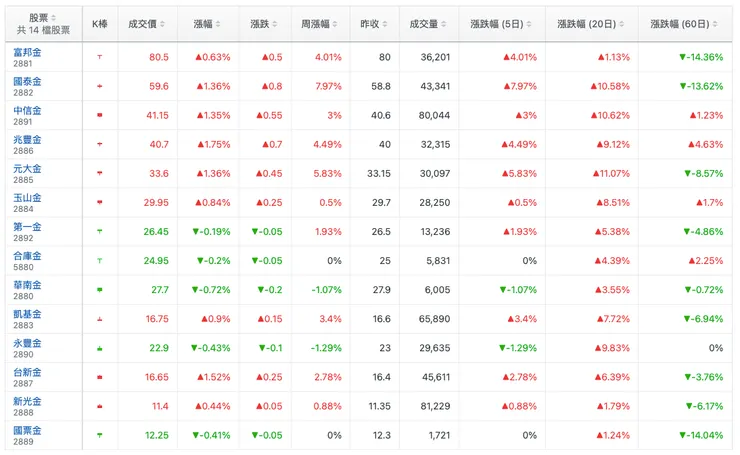Select 合庫金 price value 24.95

click(x=156, y=261)
